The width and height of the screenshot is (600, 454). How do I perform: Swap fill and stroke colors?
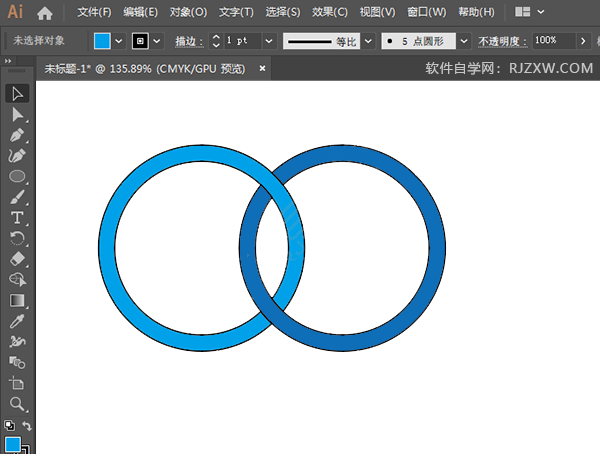click(26, 425)
